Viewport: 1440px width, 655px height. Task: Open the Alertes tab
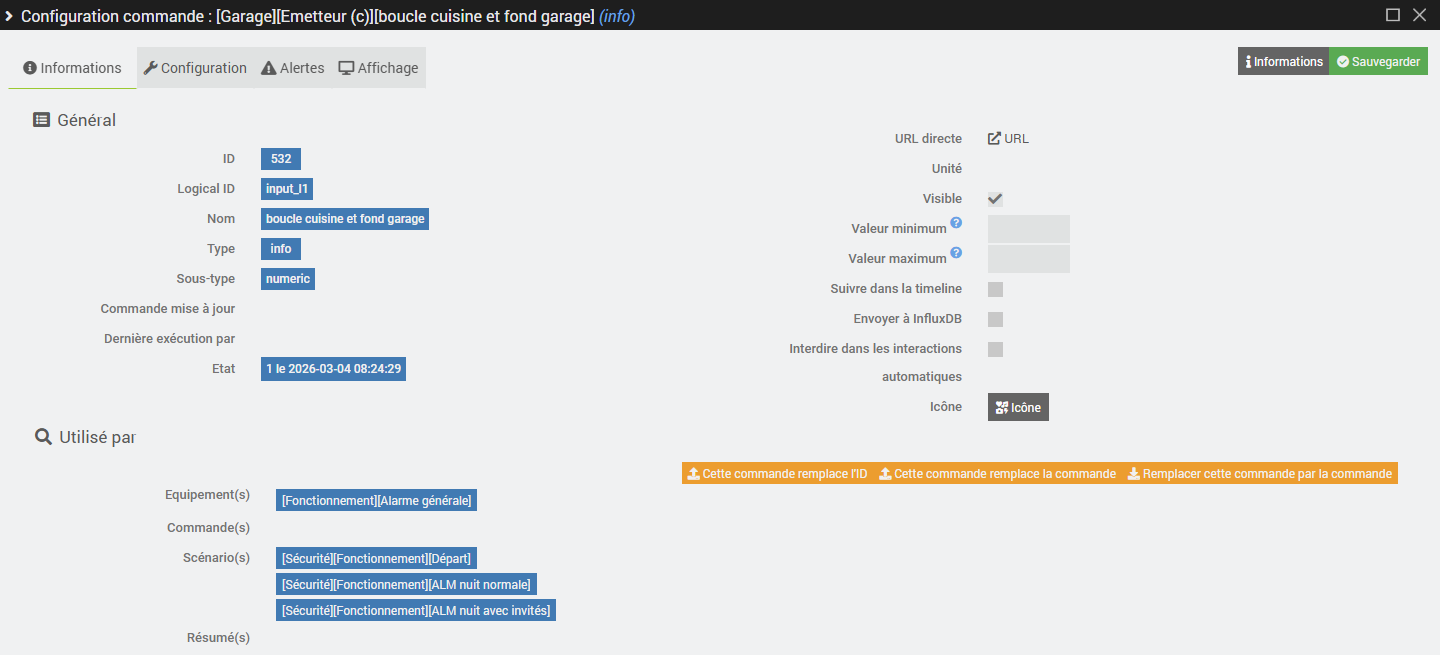pos(293,68)
